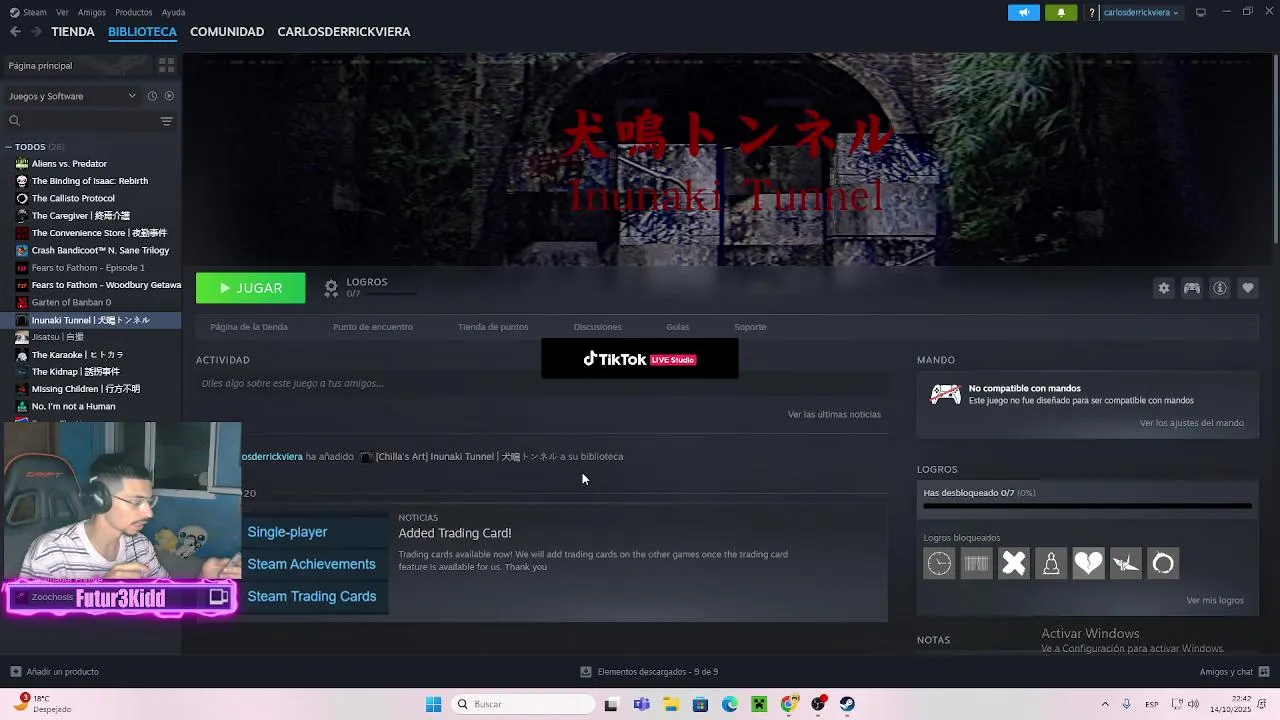Viewport: 1280px width, 720px height.
Task: Click activity post input field
Action: point(542,383)
